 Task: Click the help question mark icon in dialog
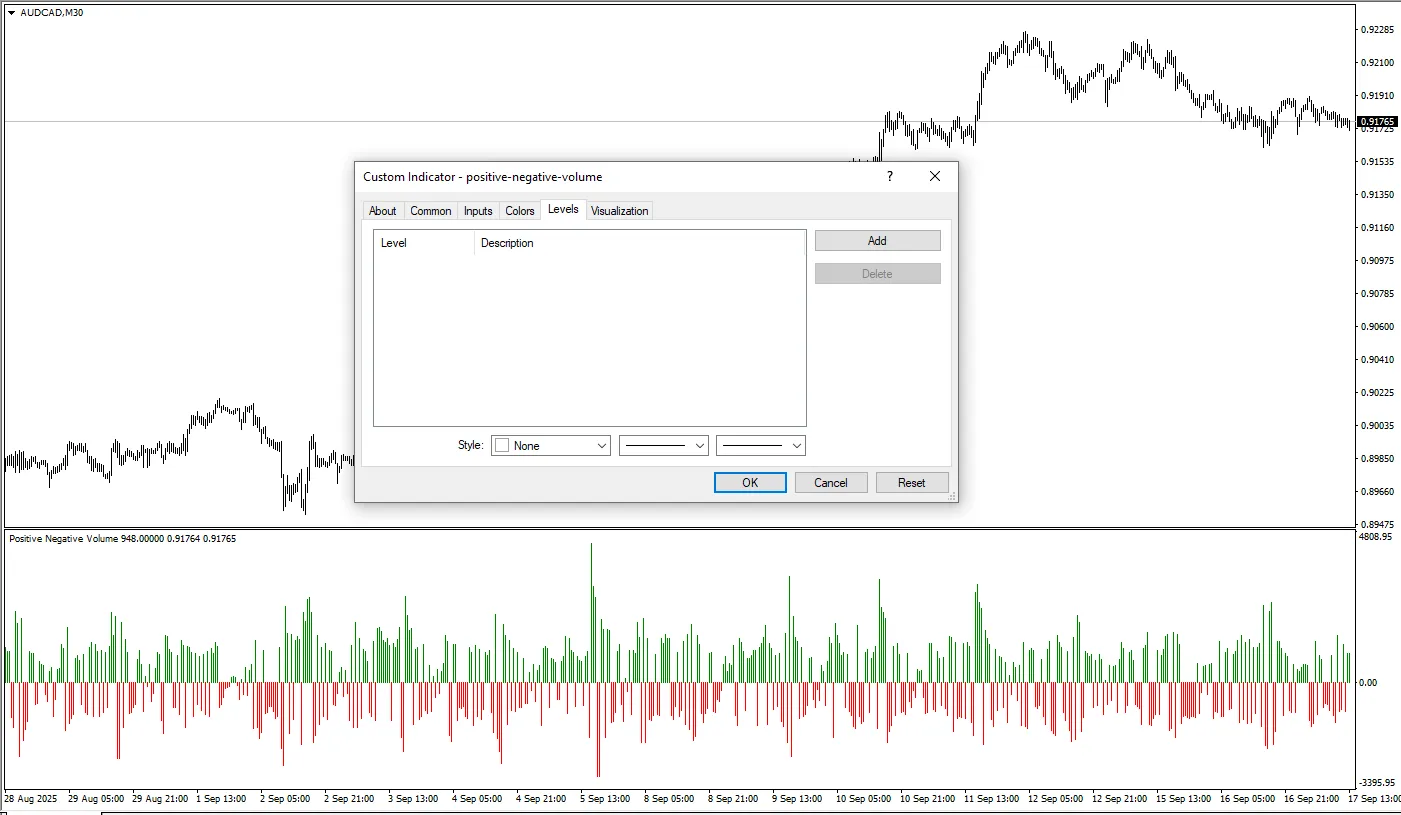click(x=889, y=177)
